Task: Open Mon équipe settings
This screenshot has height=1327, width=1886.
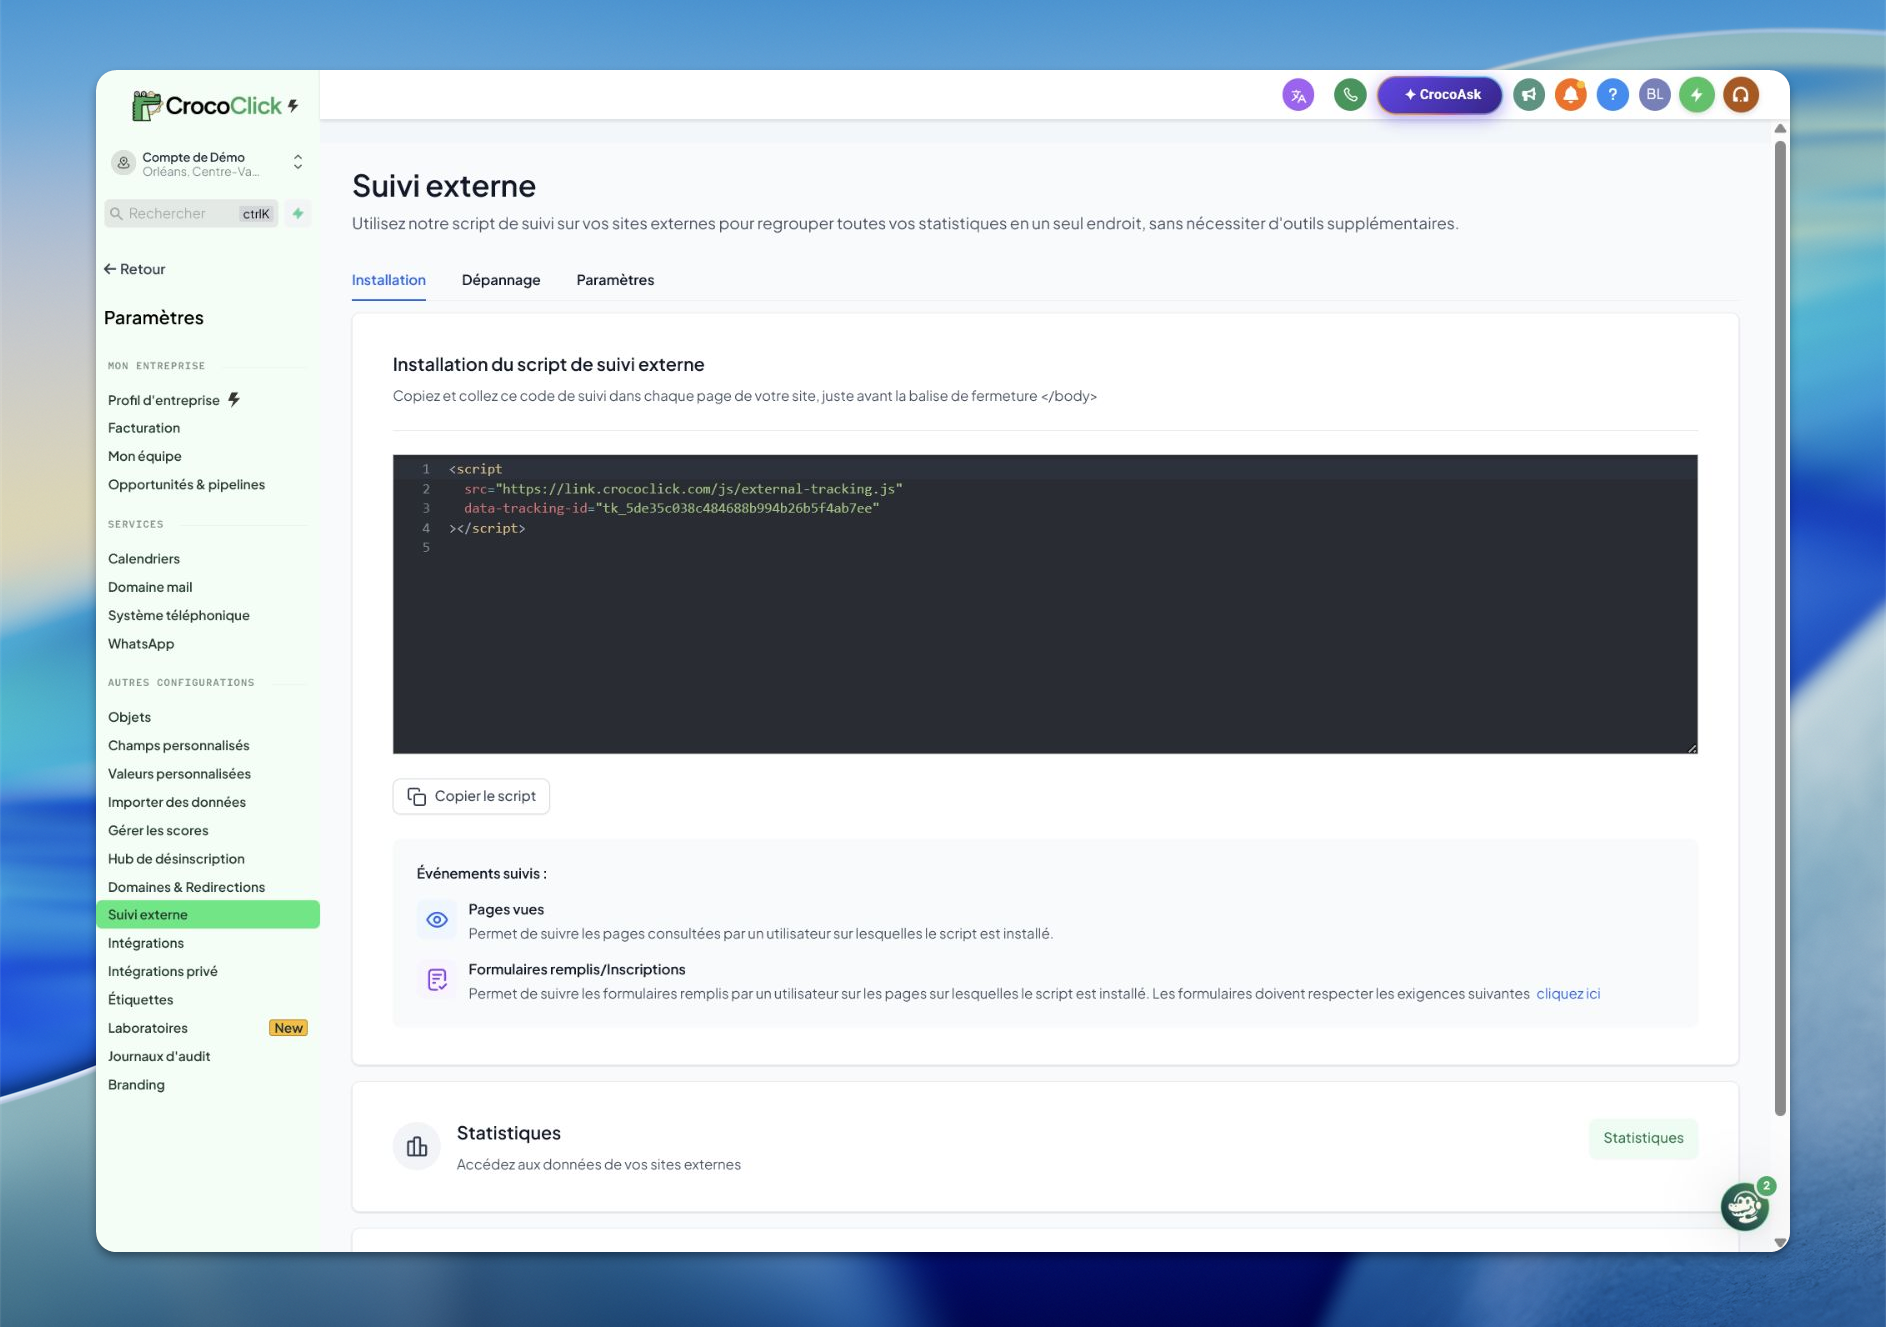Action: click(x=145, y=456)
